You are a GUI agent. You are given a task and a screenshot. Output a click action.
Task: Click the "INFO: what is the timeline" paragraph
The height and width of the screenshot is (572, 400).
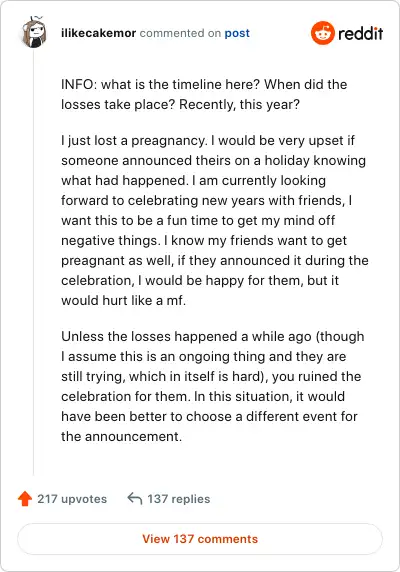coord(204,94)
